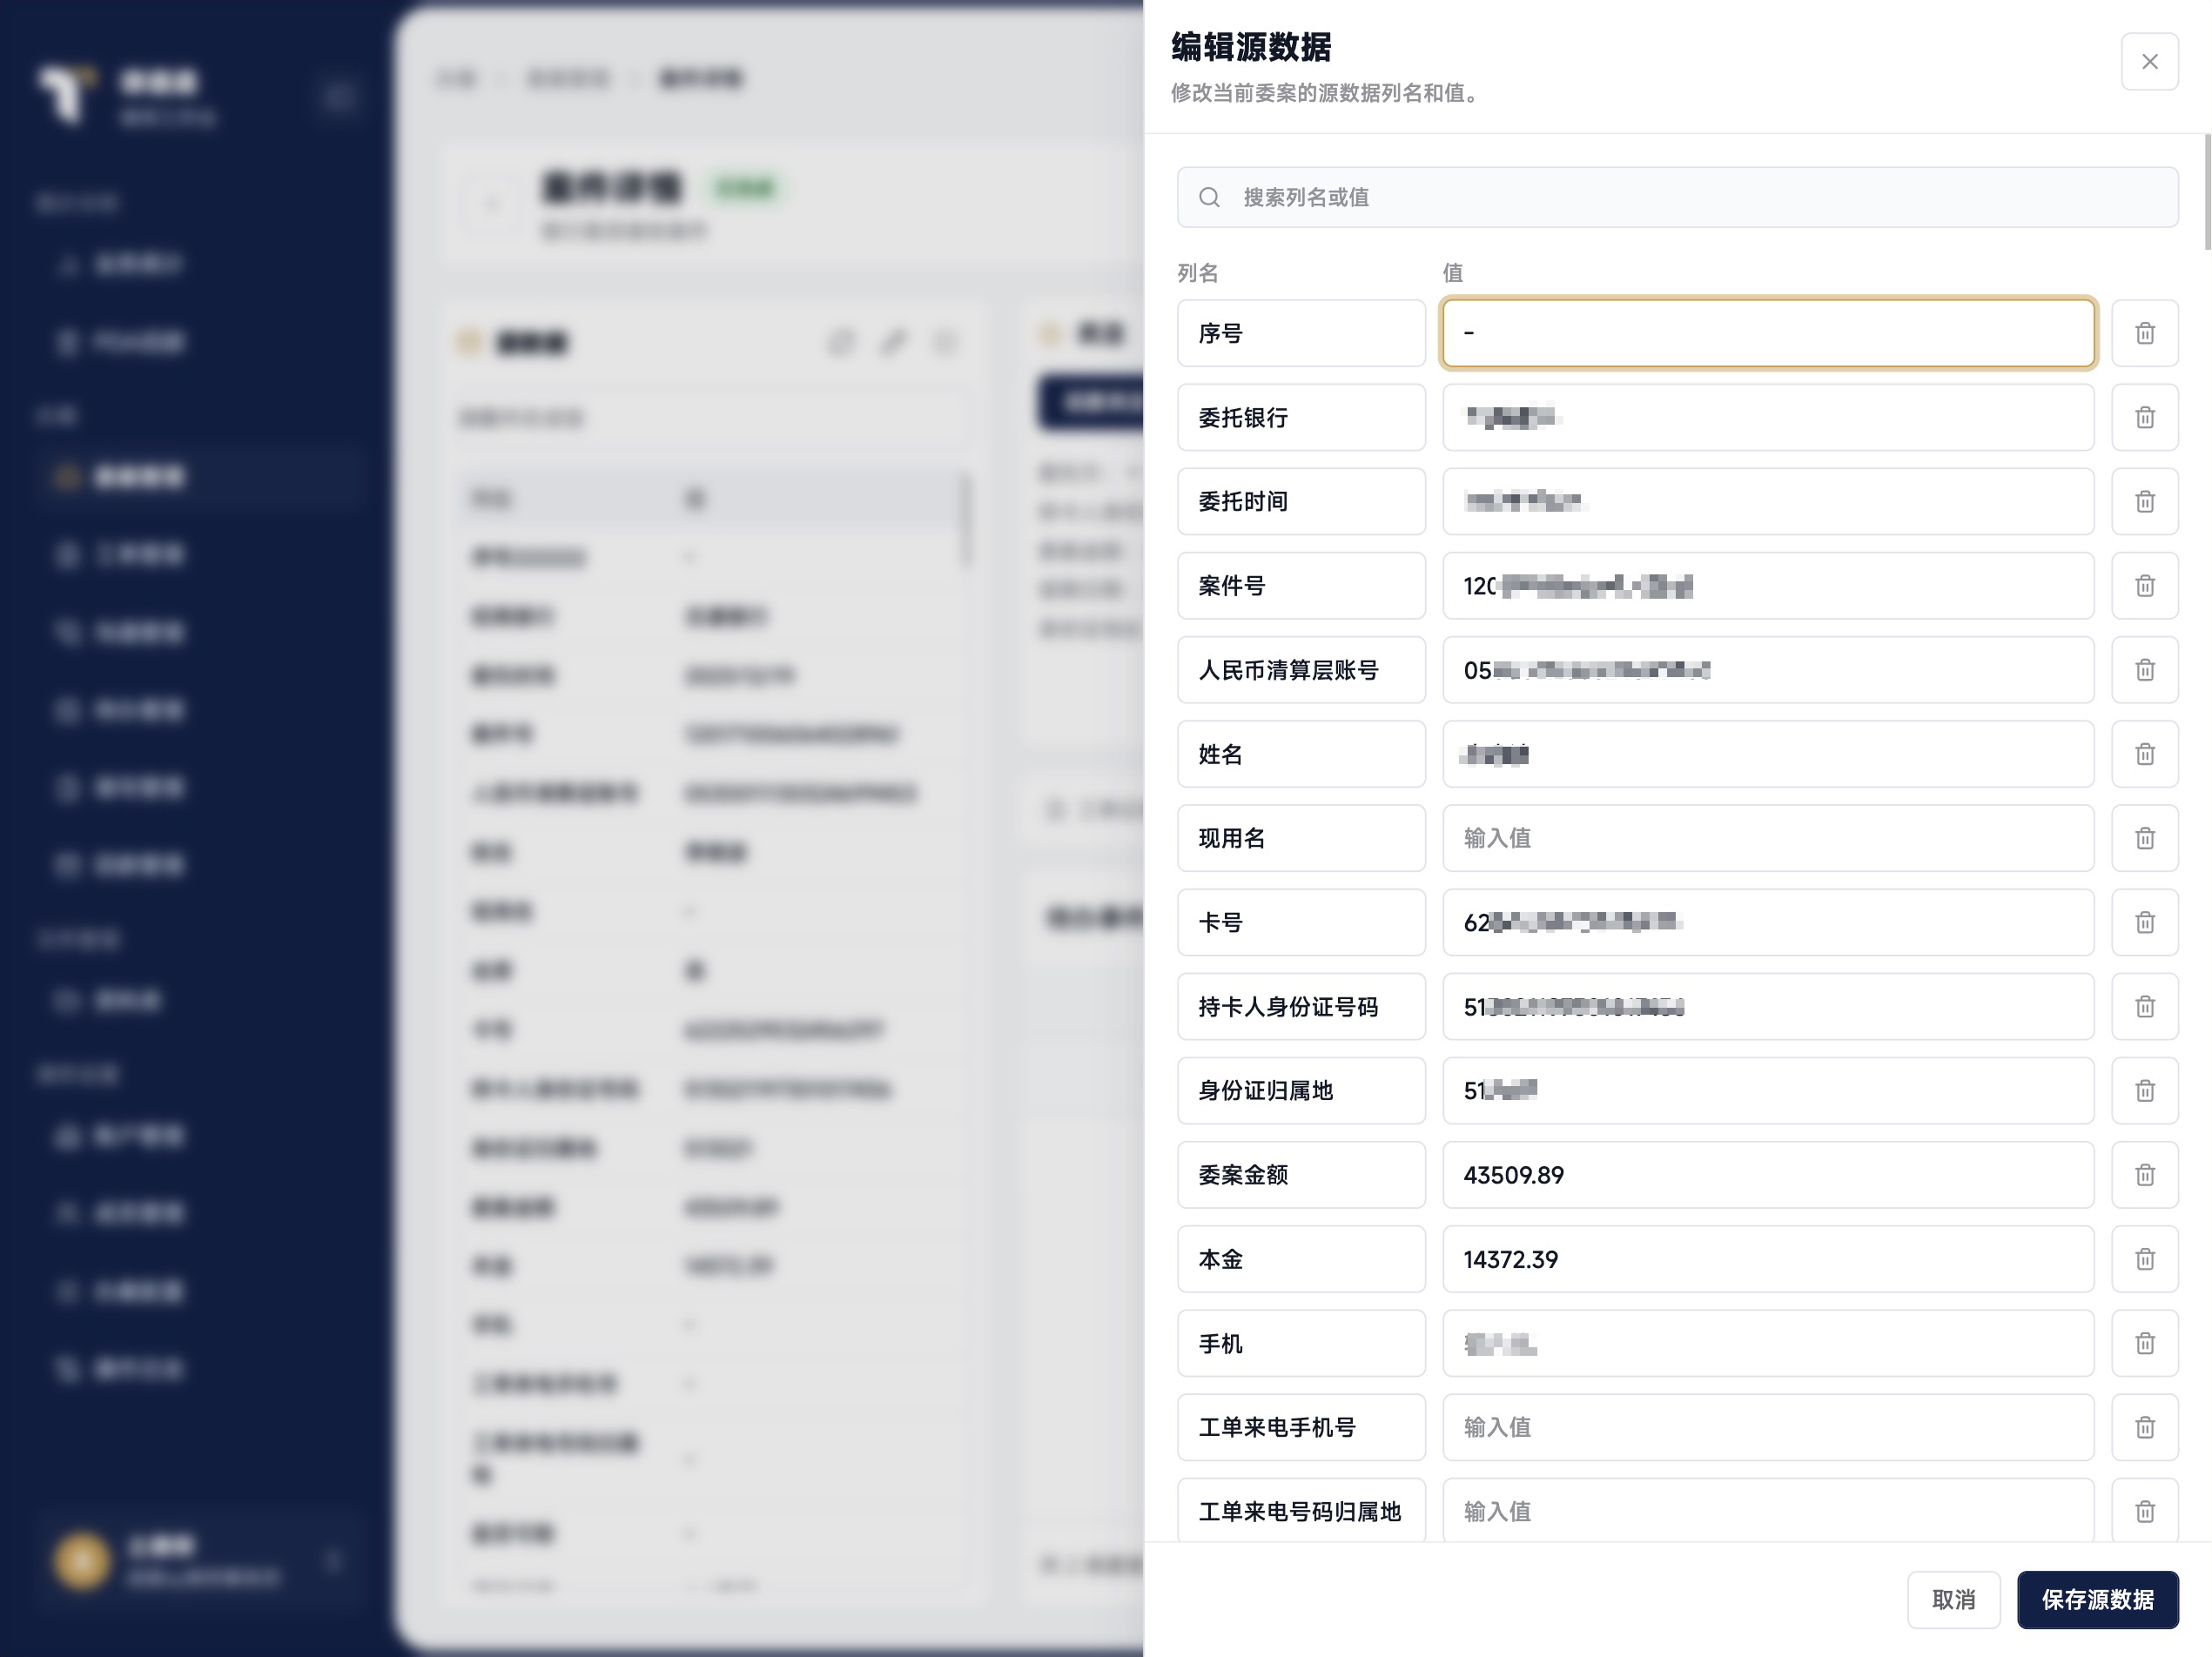Edit the 姓名 value field
This screenshot has width=2212, height=1657.
(x=1768, y=754)
